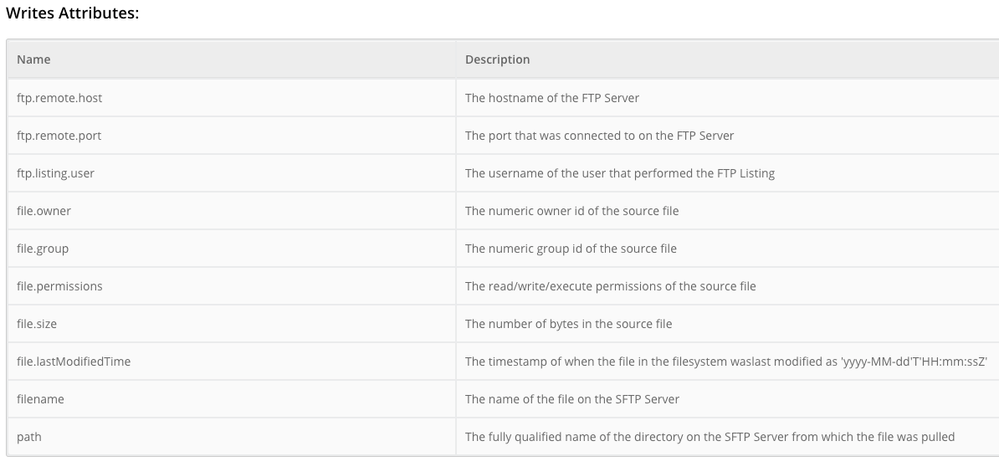The image size is (999, 462).
Task: Select the file.size attribute name
Action: pos(39,324)
